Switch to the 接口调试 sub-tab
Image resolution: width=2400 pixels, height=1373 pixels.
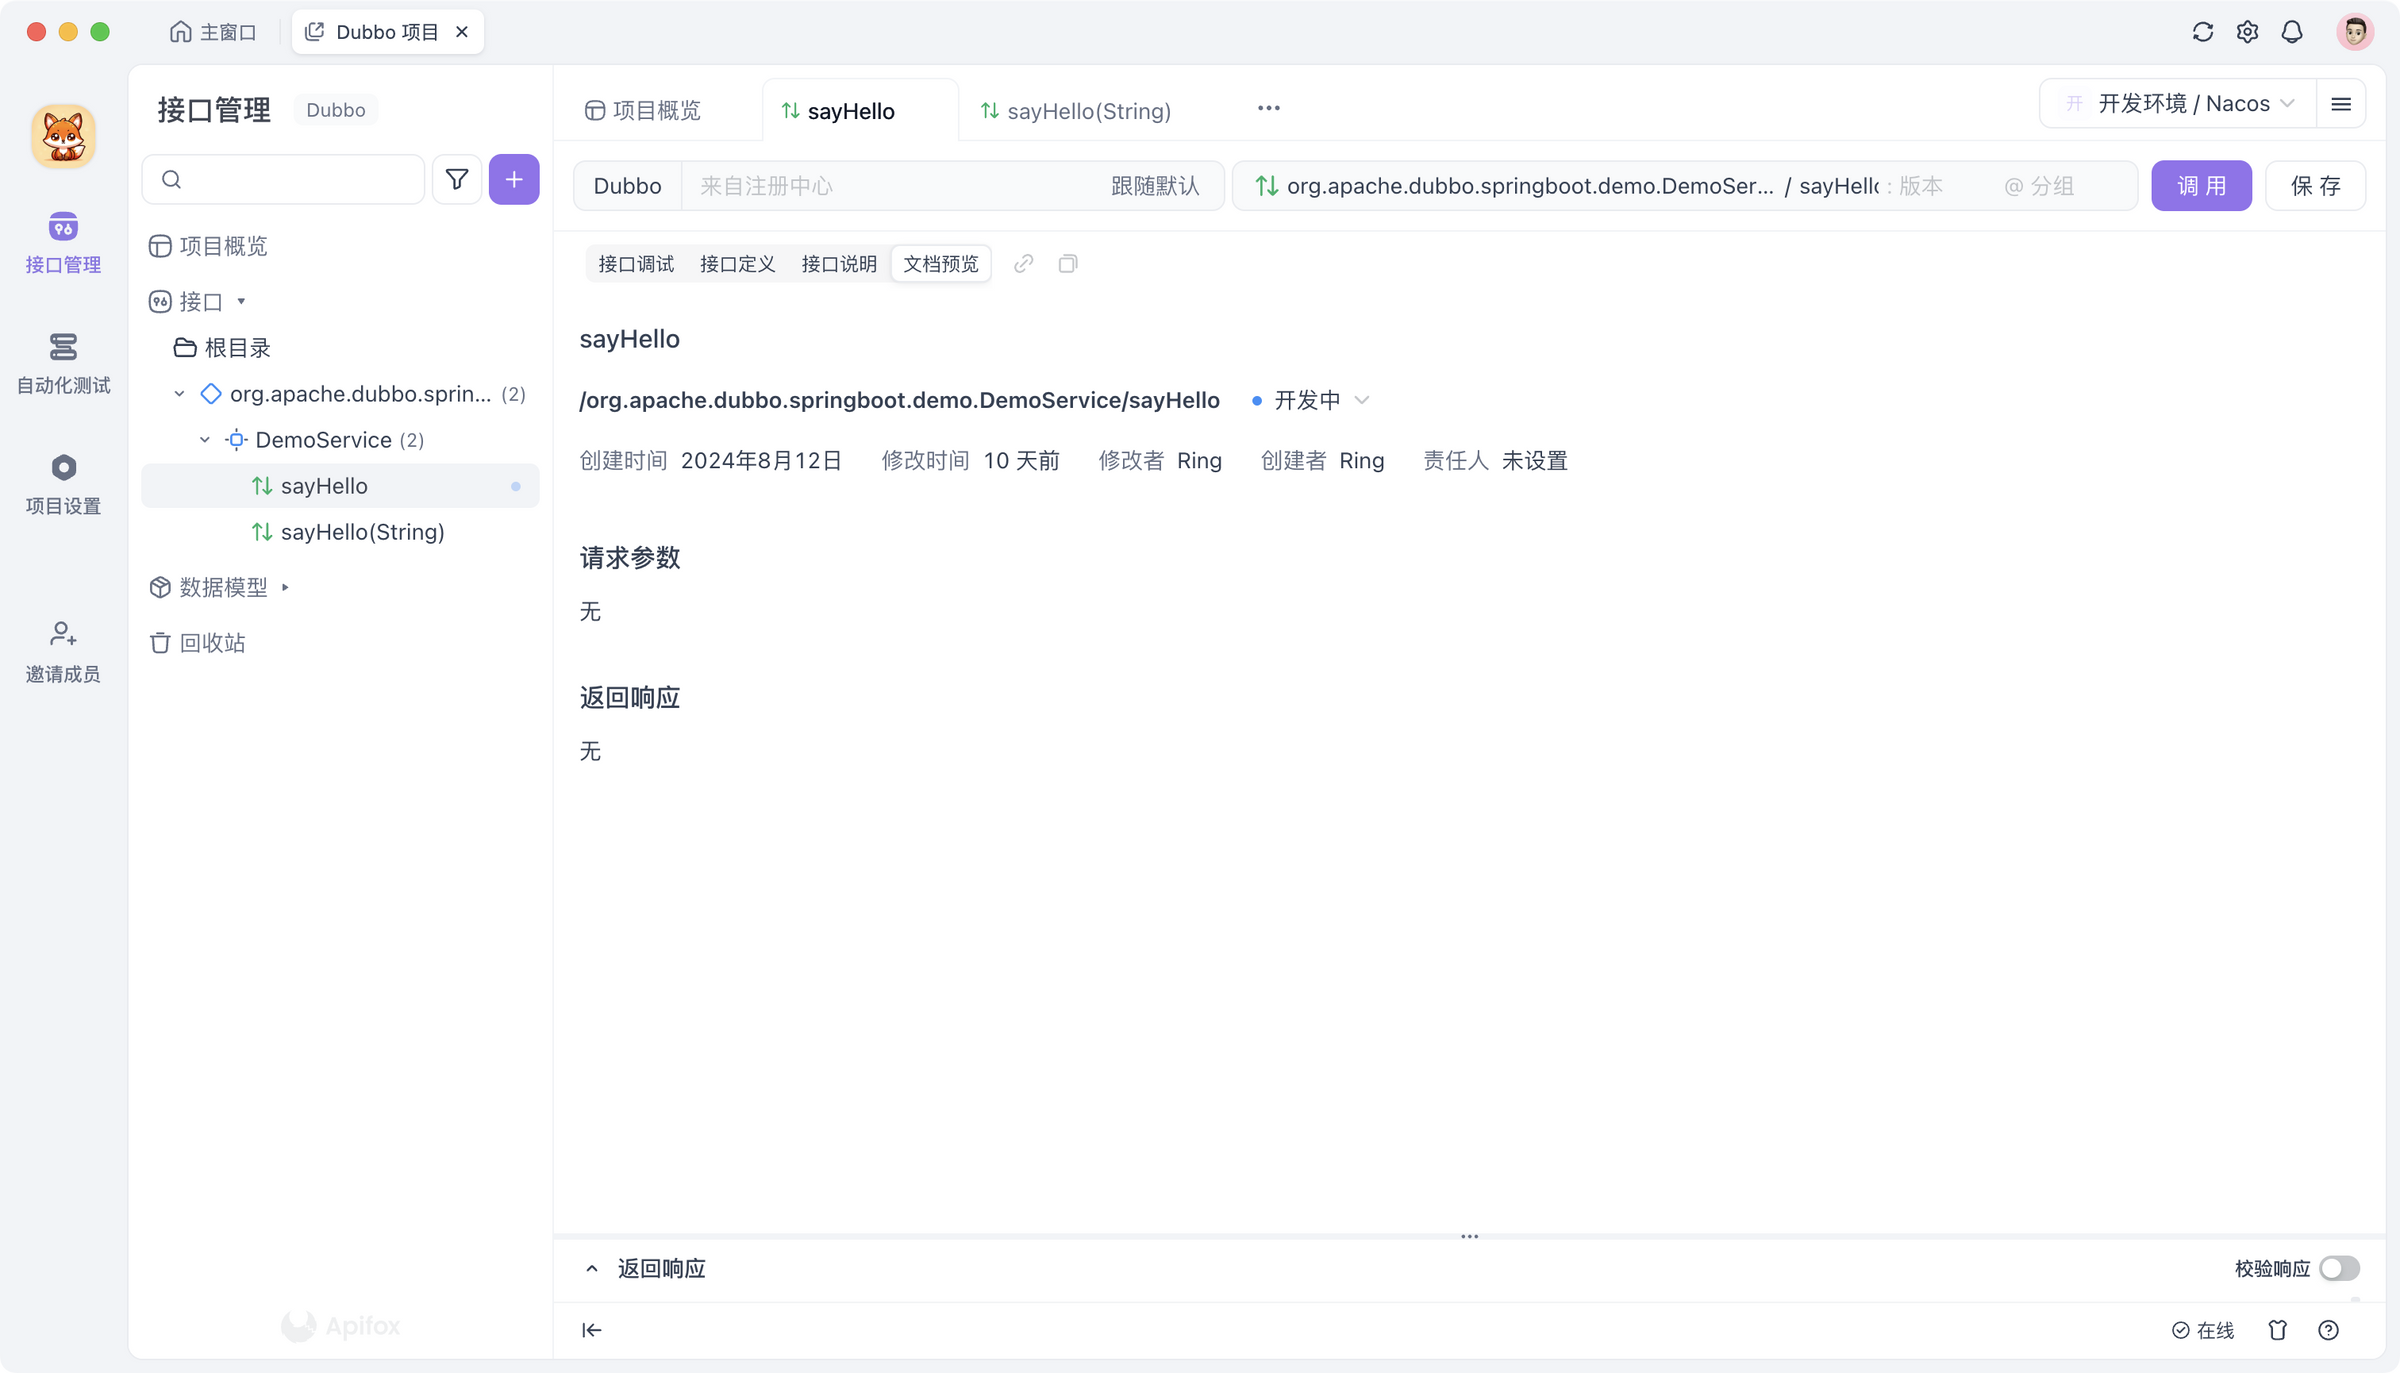(x=635, y=263)
